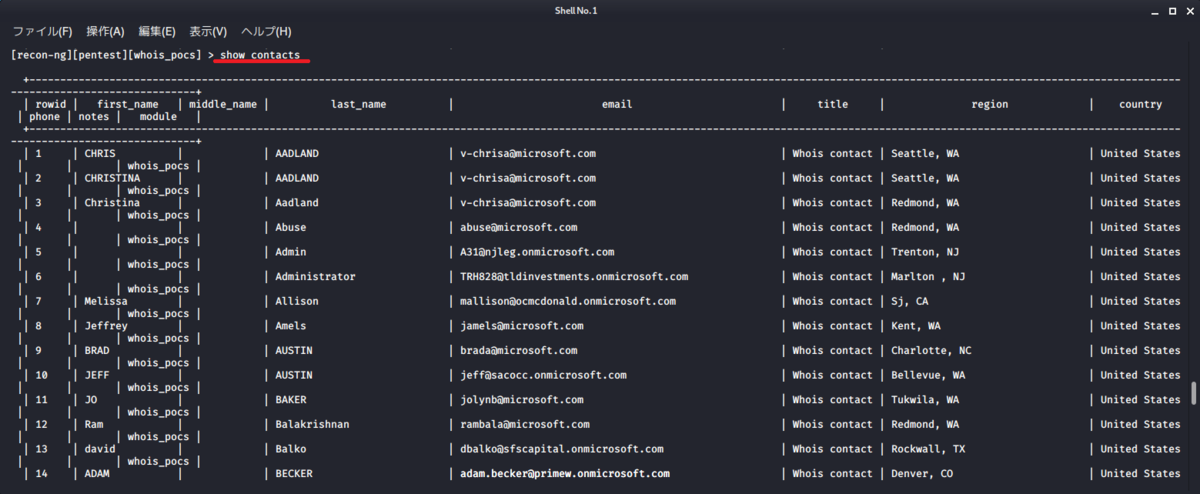
Task: Click the 'rowid' column header
Action: pyautogui.click(x=51, y=104)
